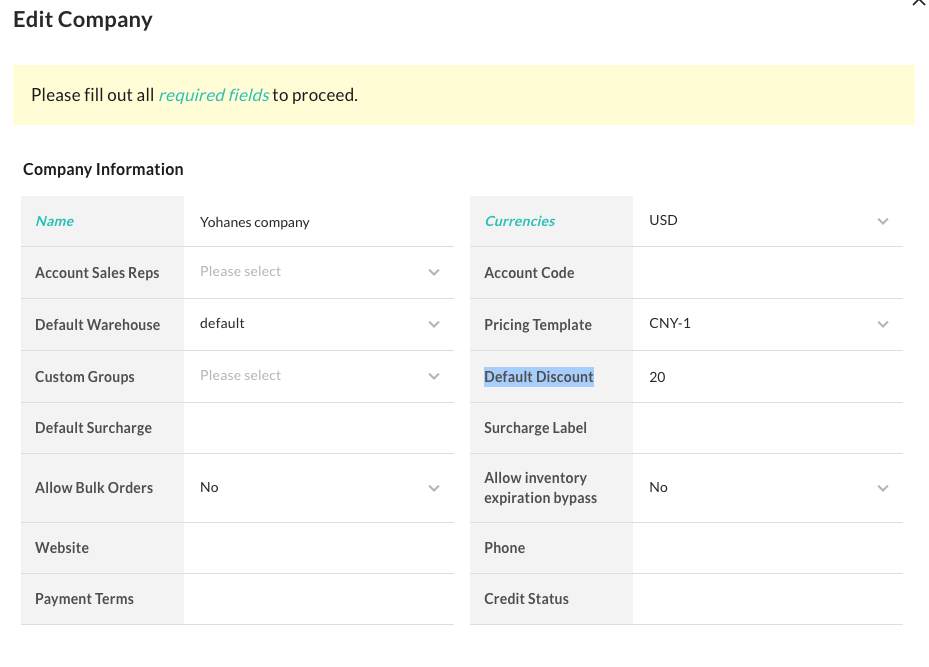Click the Account Code input field
The width and height of the screenshot is (929, 667).
pos(767,272)
